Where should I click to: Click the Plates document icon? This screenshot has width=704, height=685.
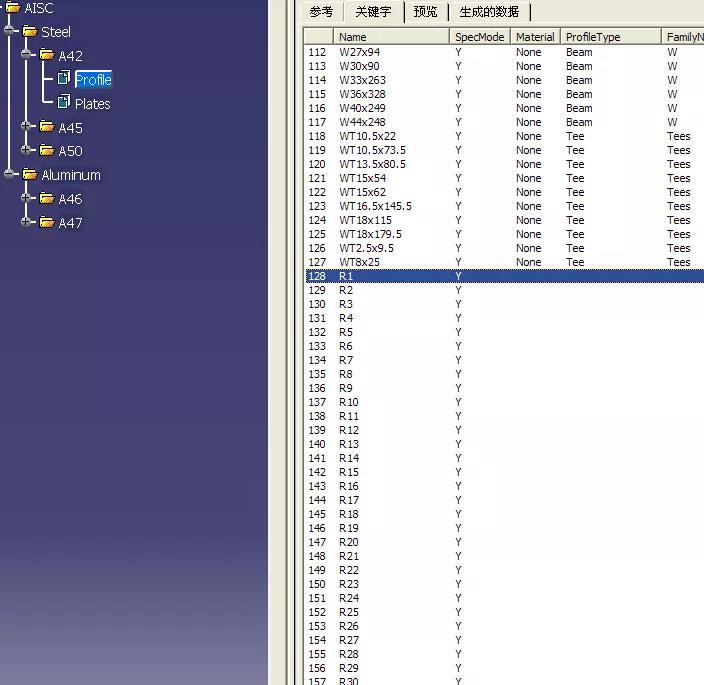pos(64,102)
